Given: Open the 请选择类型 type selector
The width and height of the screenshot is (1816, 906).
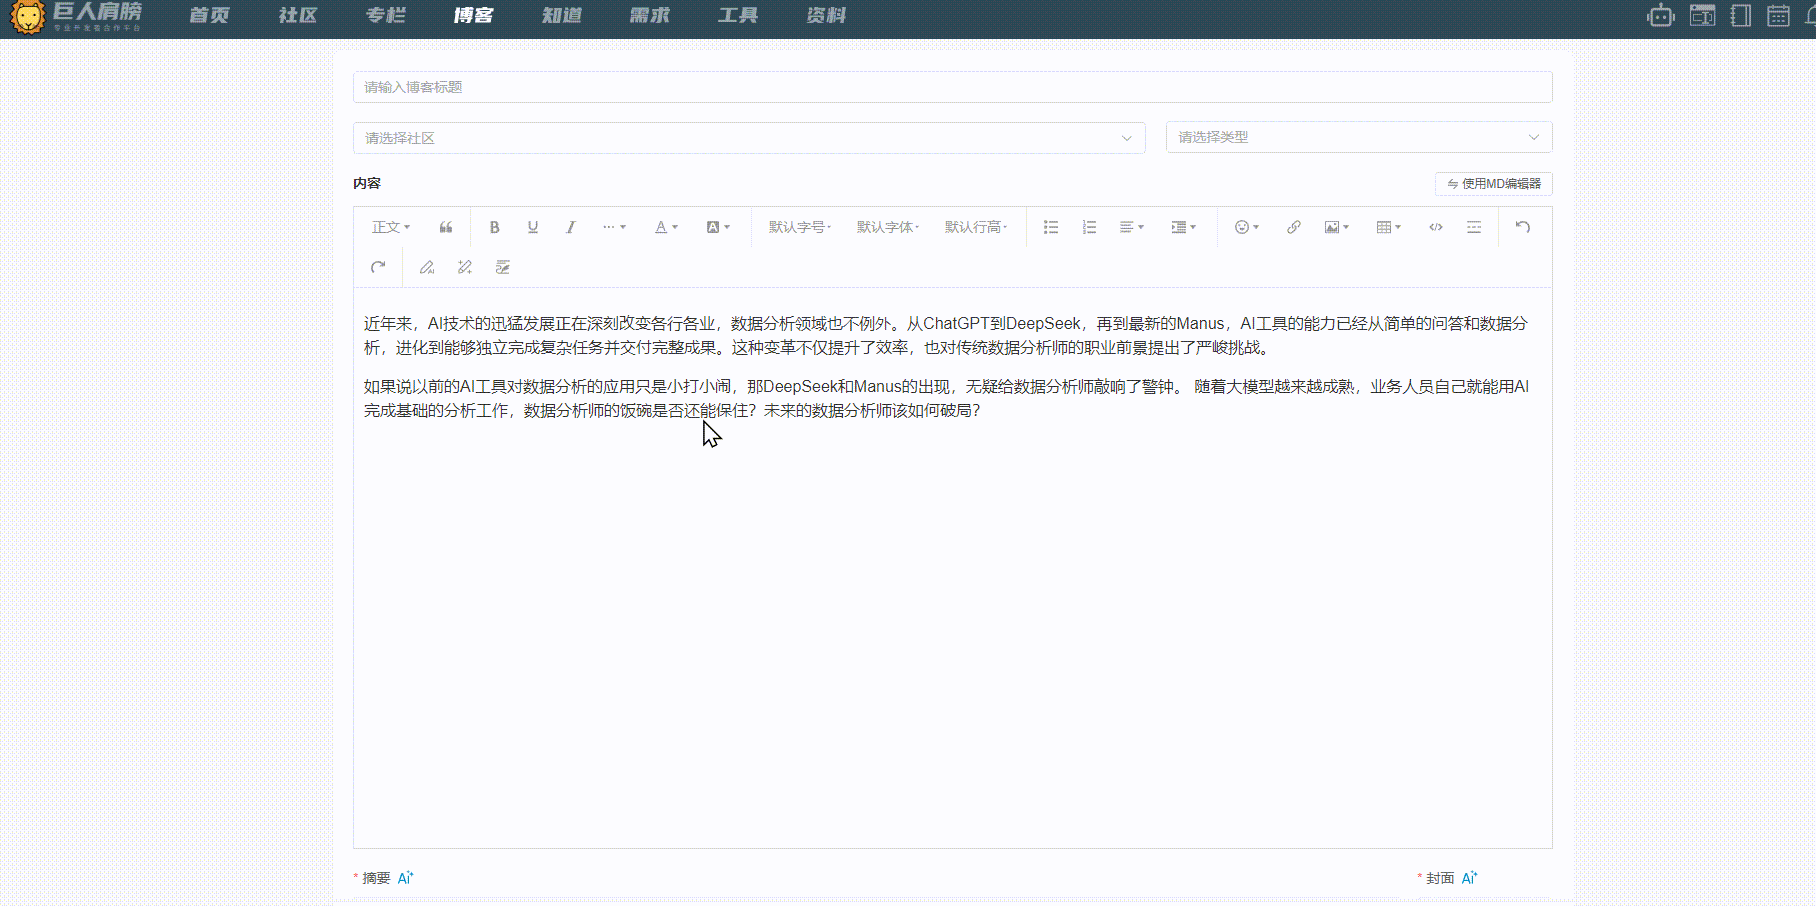Looking at the screenshot, I should [1359, 137].
